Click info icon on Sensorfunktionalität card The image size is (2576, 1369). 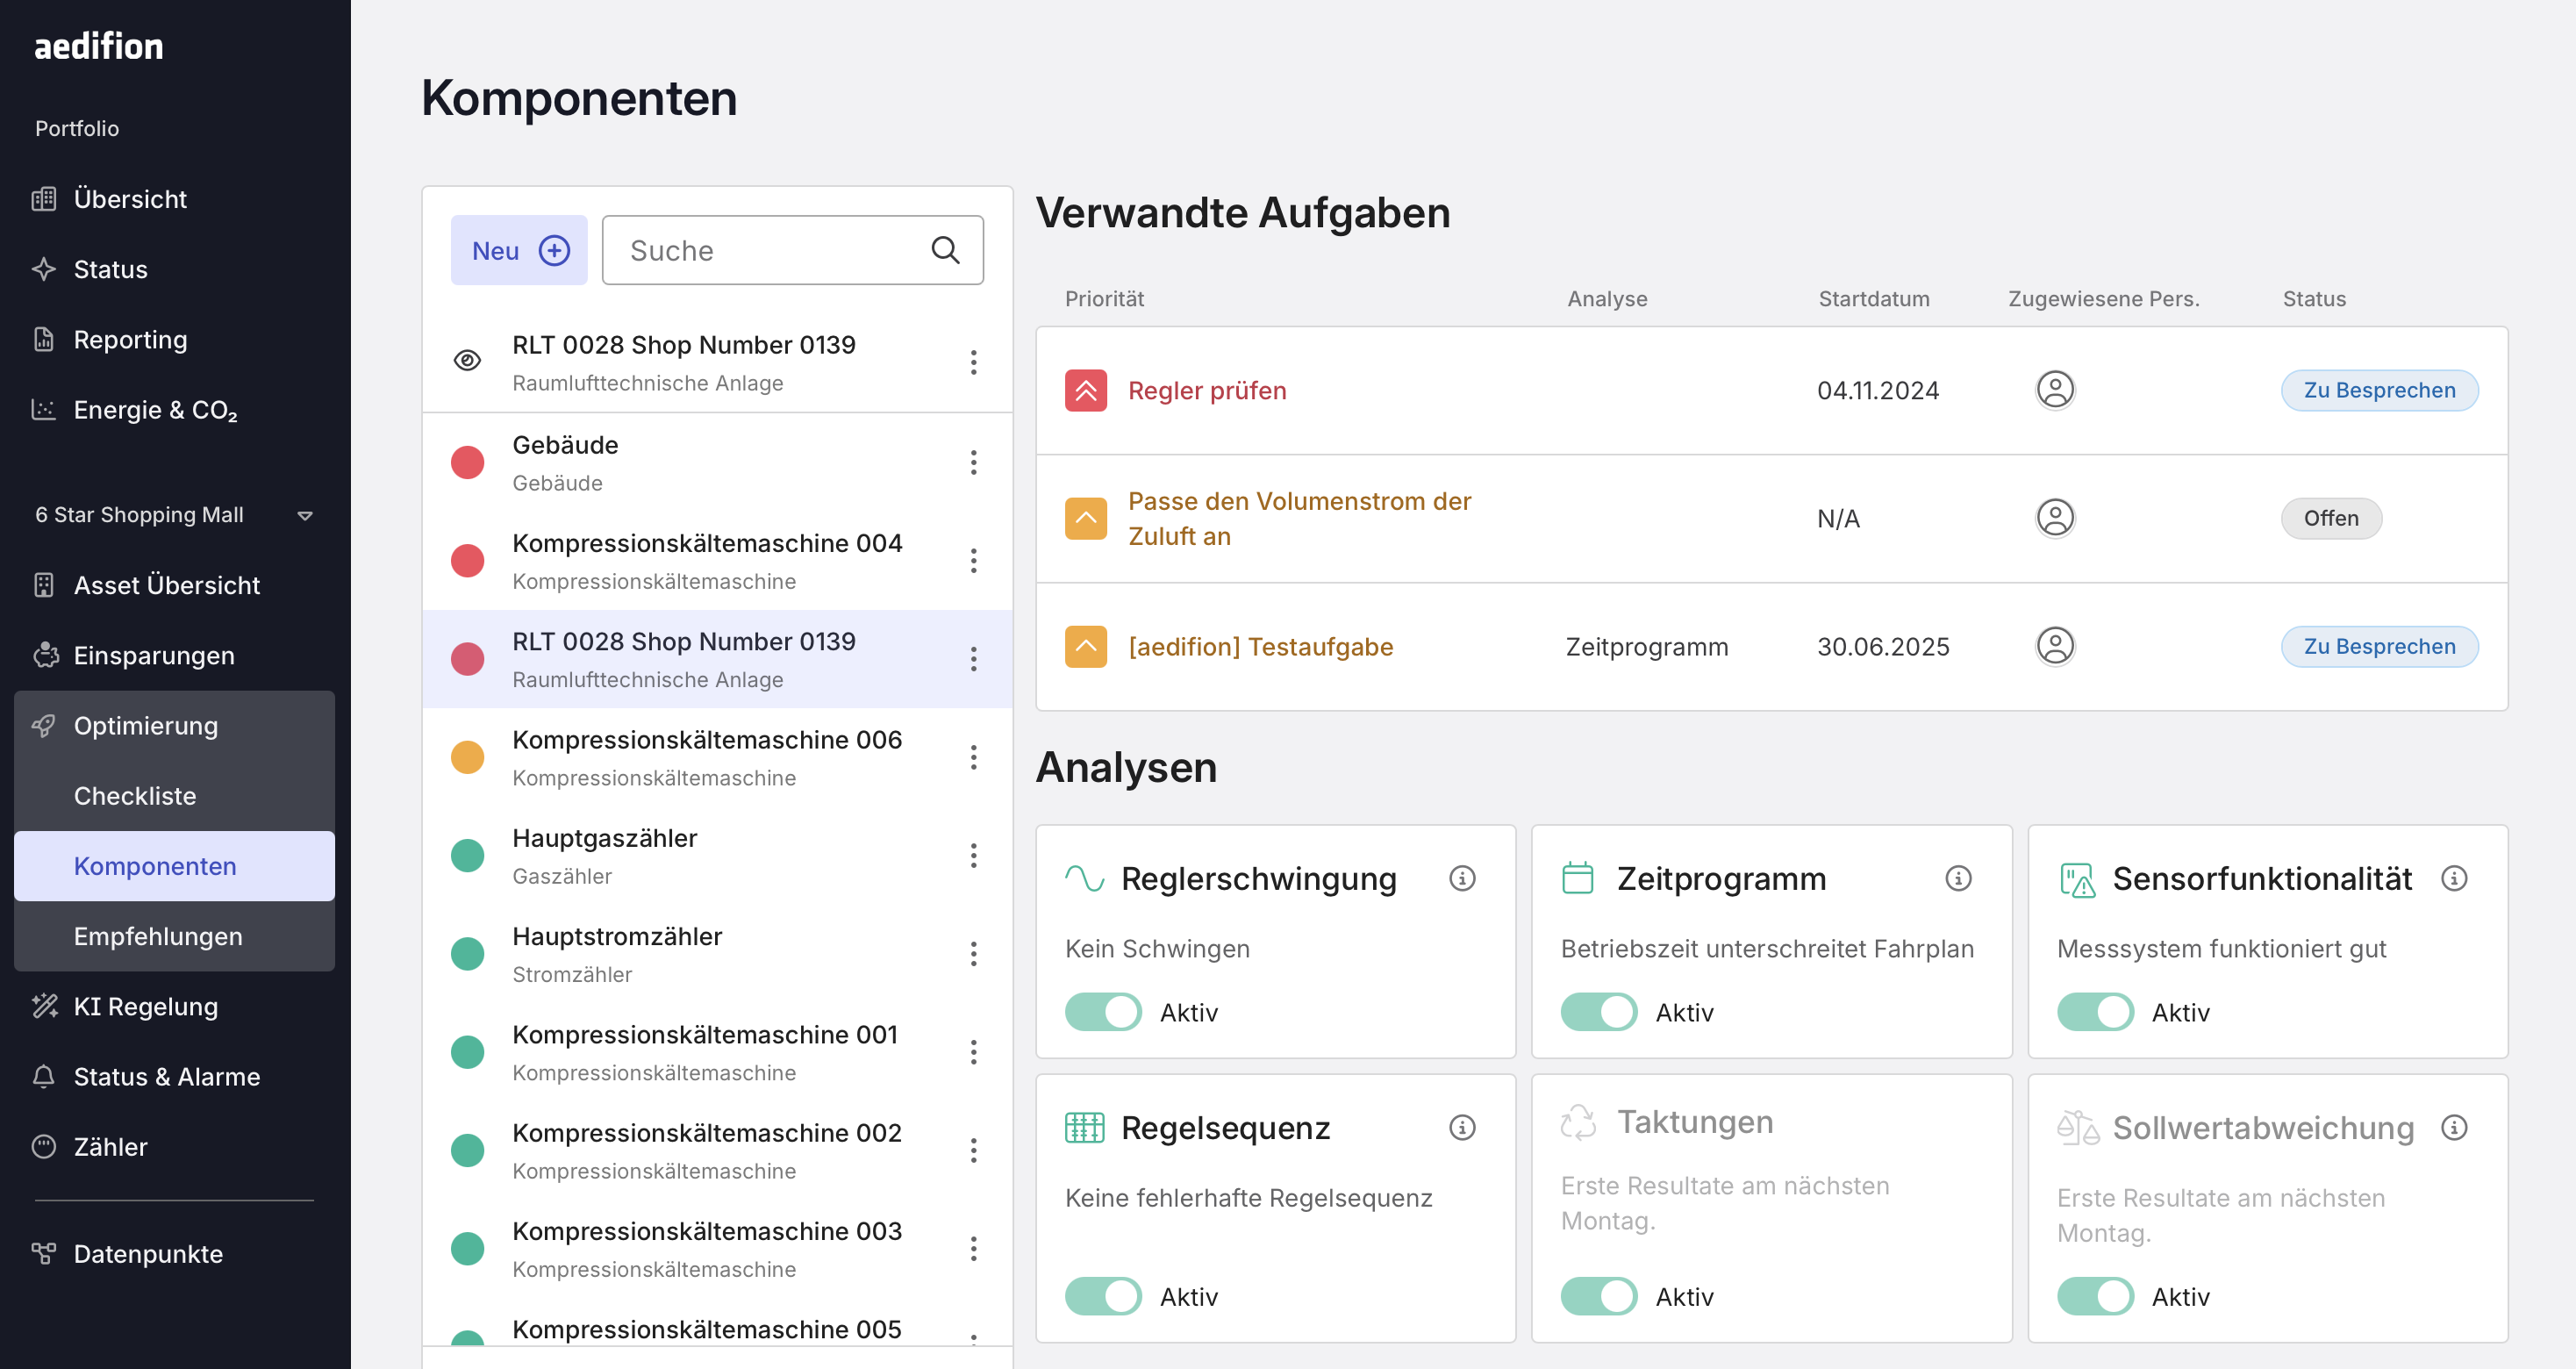click(x=2453, y=878)
